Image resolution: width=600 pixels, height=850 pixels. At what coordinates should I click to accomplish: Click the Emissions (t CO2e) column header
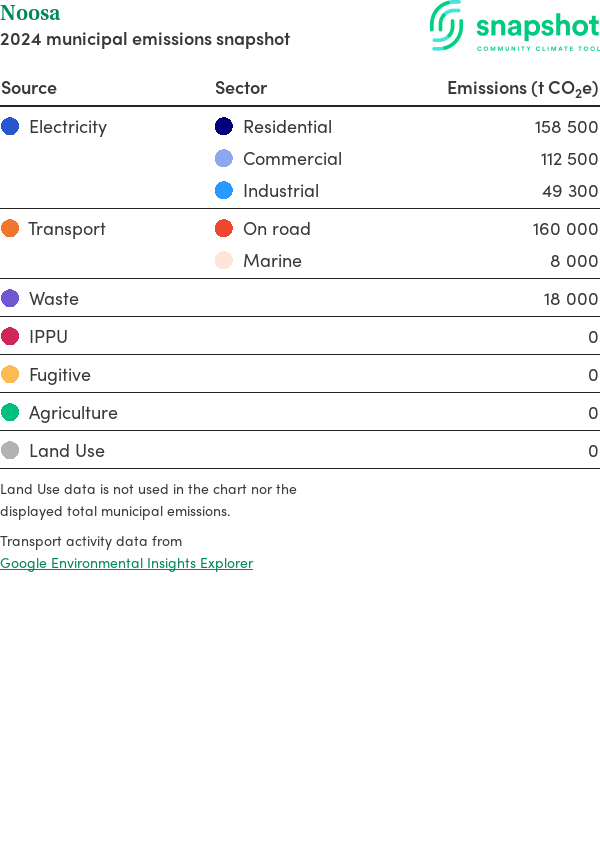(522, 88)
